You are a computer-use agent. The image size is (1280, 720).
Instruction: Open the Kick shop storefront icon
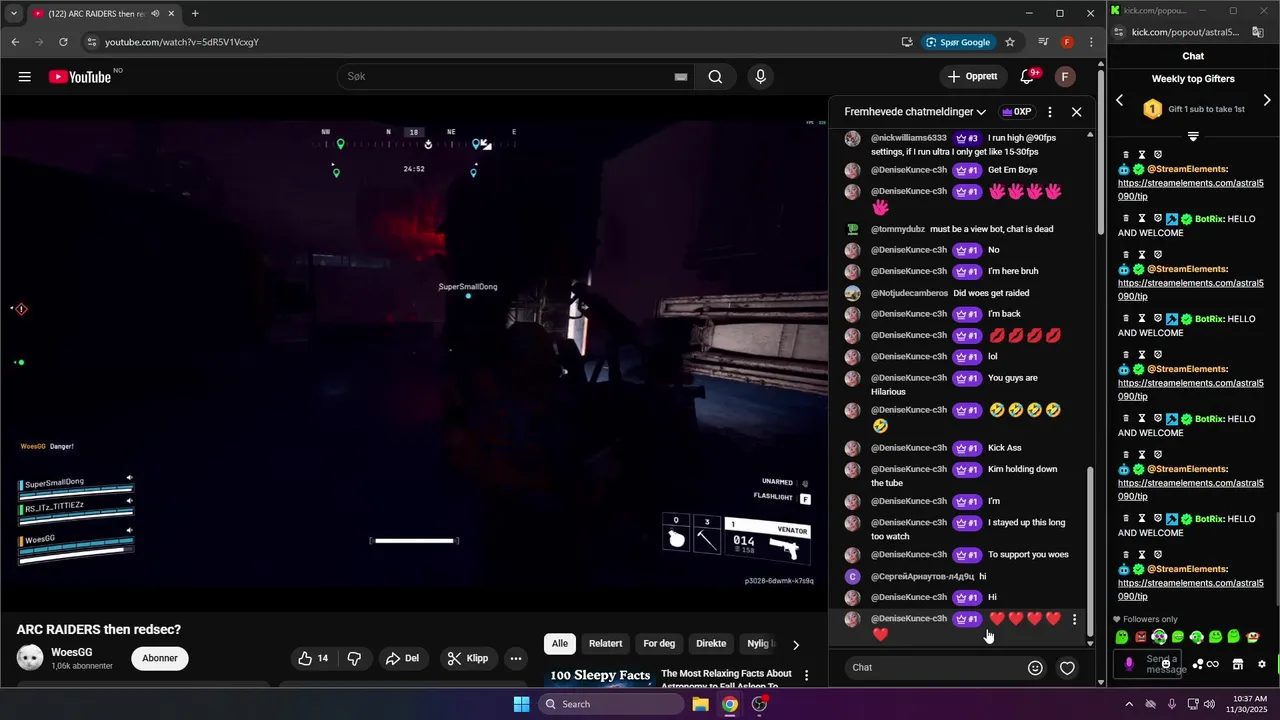pyautogui.click(x=1237, y=664)
